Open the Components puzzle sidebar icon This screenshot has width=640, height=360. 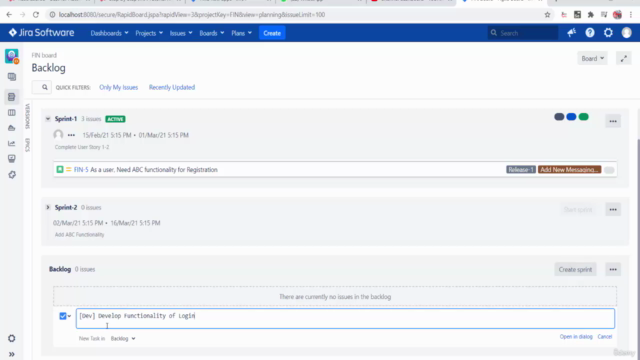click(11, 175)
